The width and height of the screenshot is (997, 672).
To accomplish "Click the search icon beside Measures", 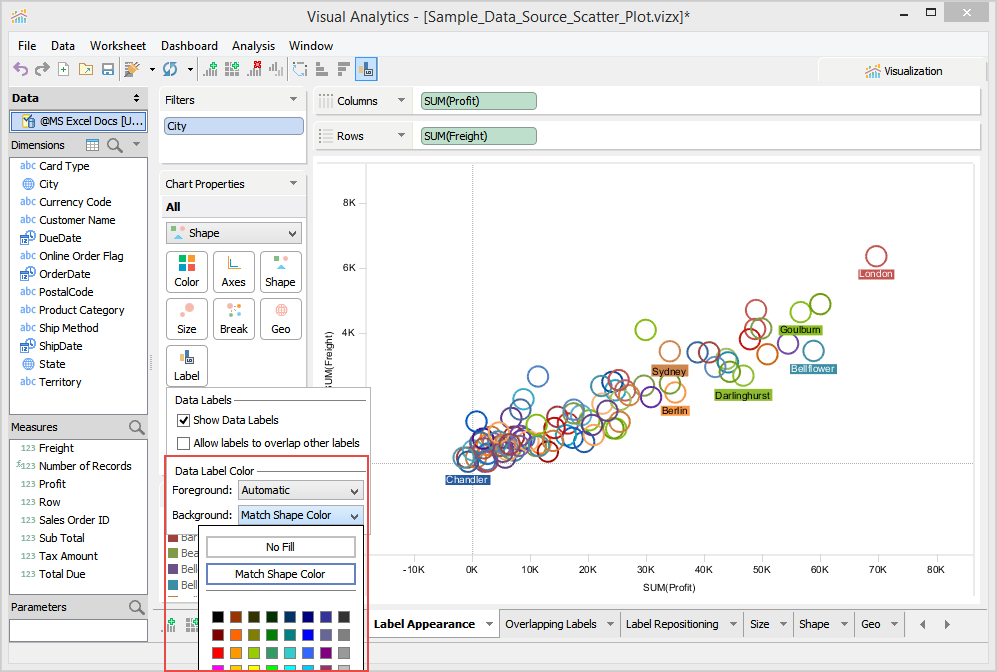I will tap(136, 428).
